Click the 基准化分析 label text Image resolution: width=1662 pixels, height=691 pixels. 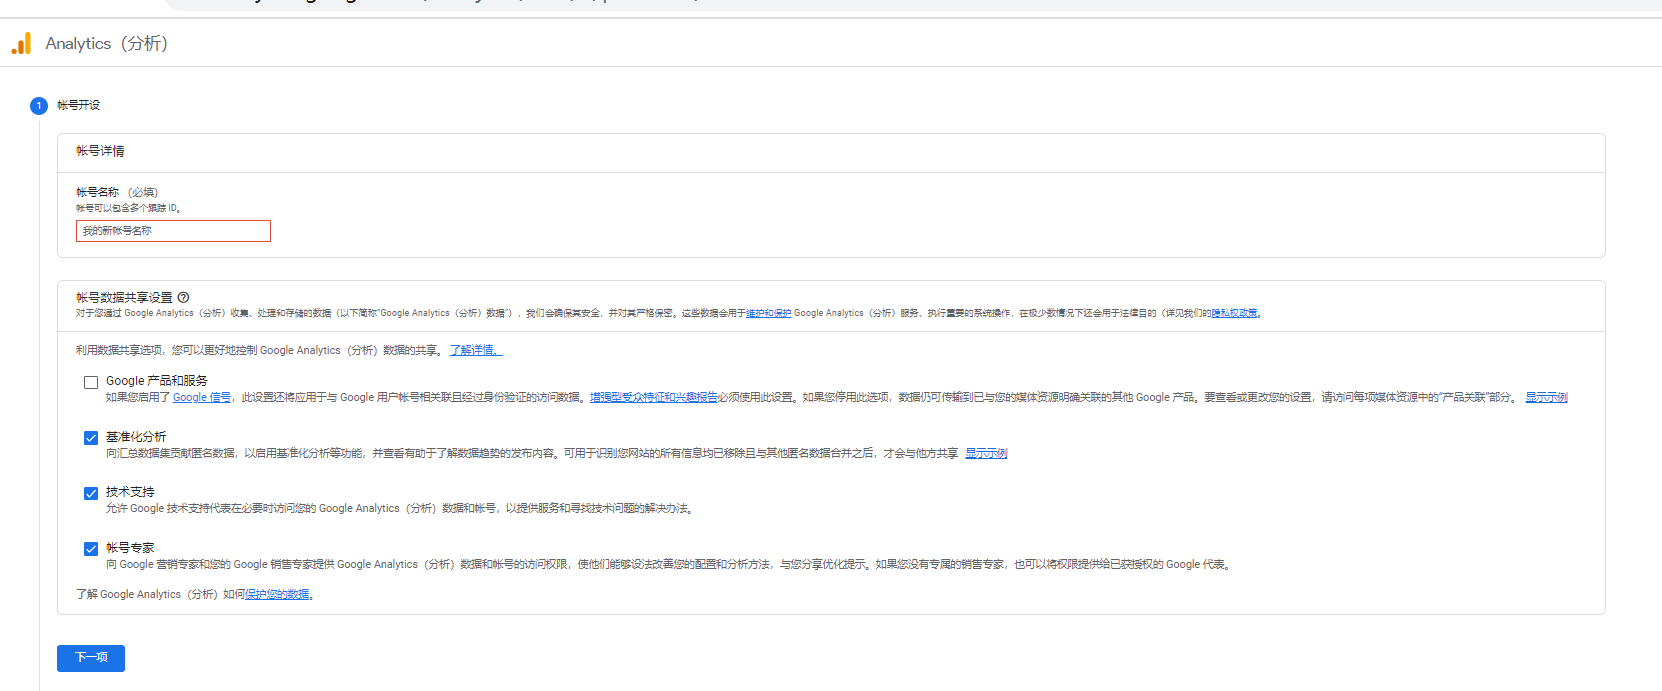click(x=136, y=437)
